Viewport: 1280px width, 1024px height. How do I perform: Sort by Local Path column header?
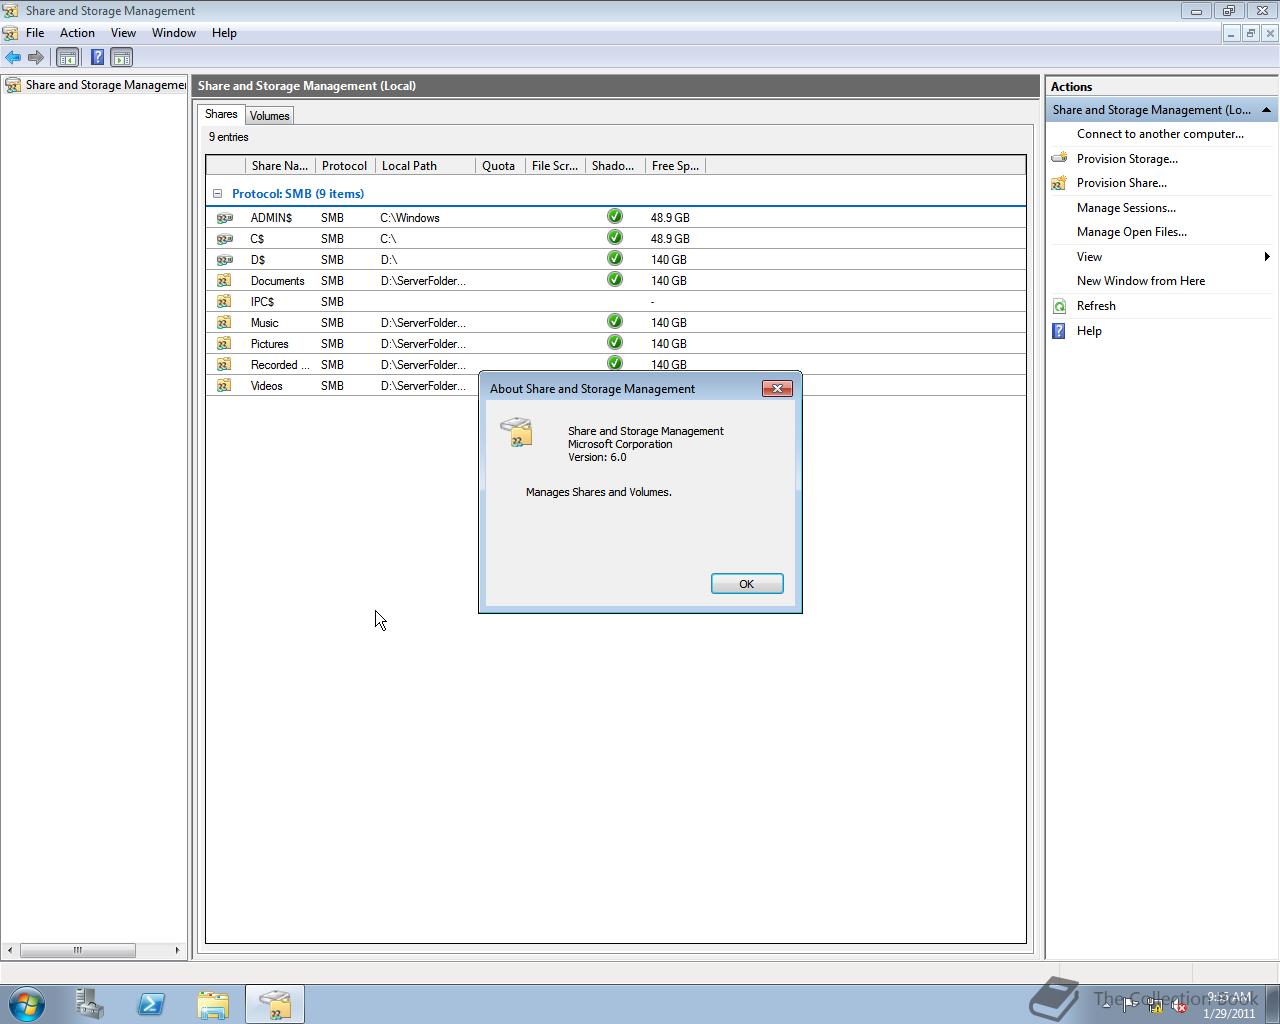tap(425, 166)
